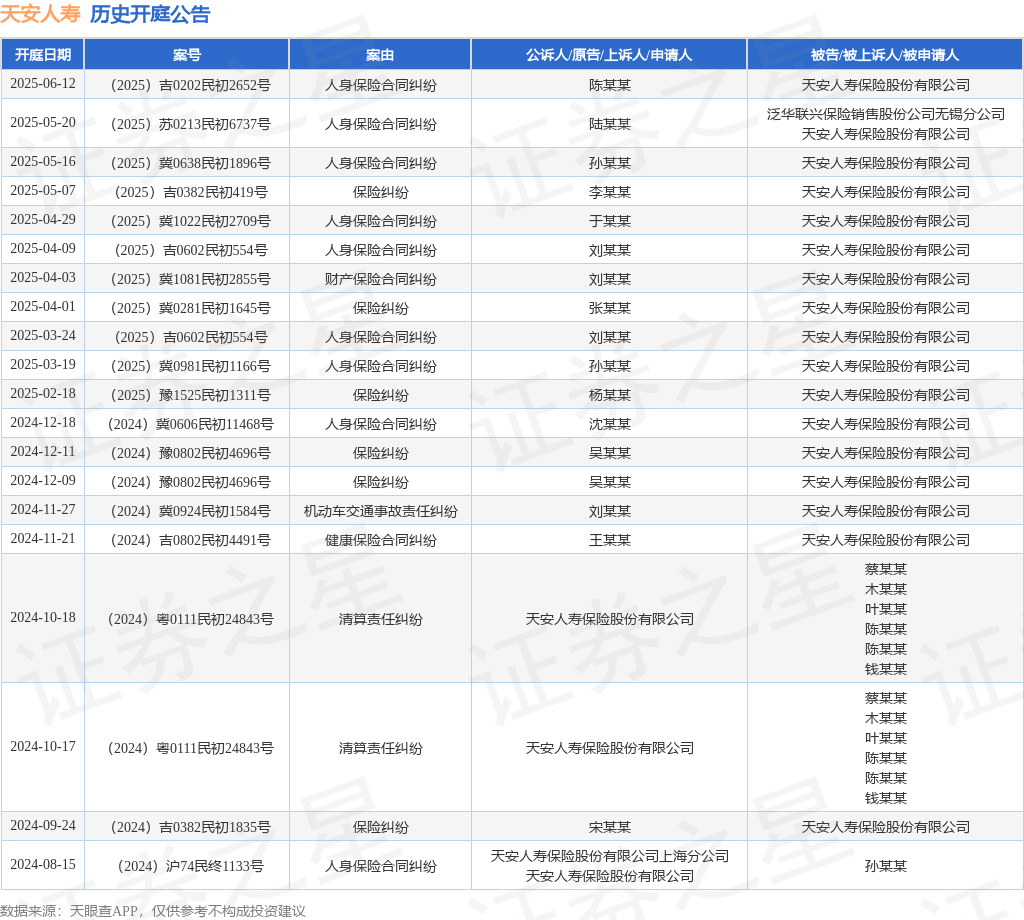Screen dimensions: 1024x920
Task: Click date cell 2025-05-07
Action: [43, 191]
